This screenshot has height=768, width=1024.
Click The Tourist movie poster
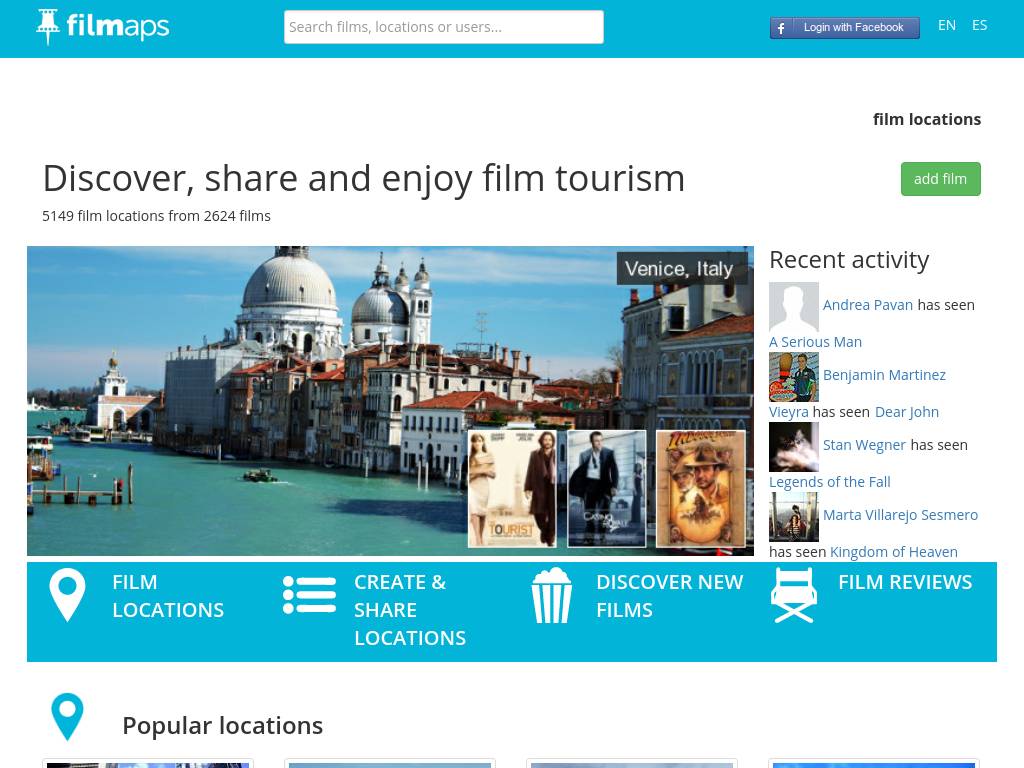(512, 489)
